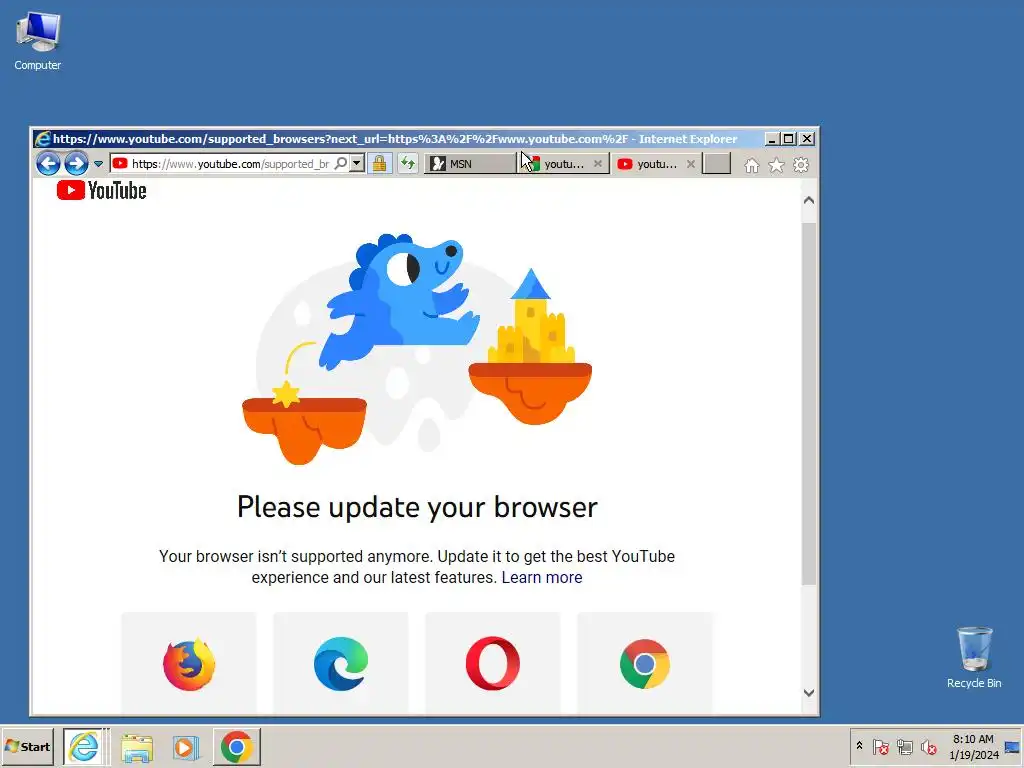Click the Show desktop button in tray

tap(1013, 746)
